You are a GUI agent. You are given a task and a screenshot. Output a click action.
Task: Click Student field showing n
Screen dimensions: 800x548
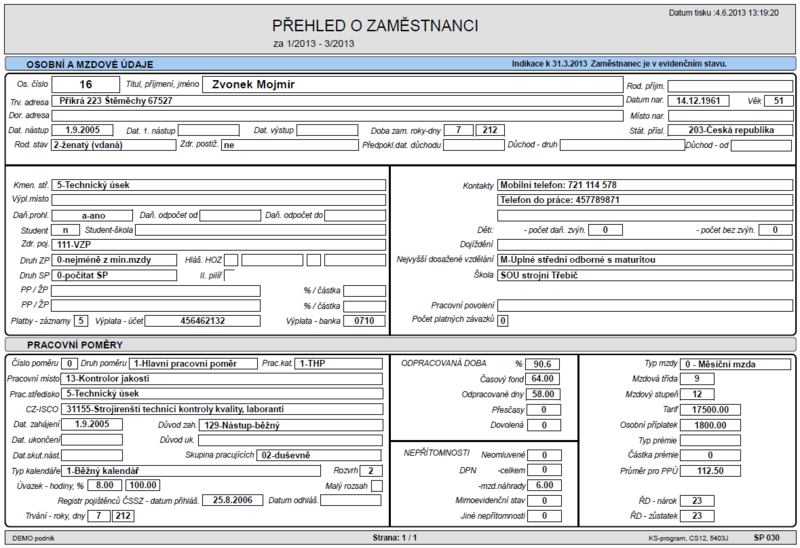(x=65, y=230)
